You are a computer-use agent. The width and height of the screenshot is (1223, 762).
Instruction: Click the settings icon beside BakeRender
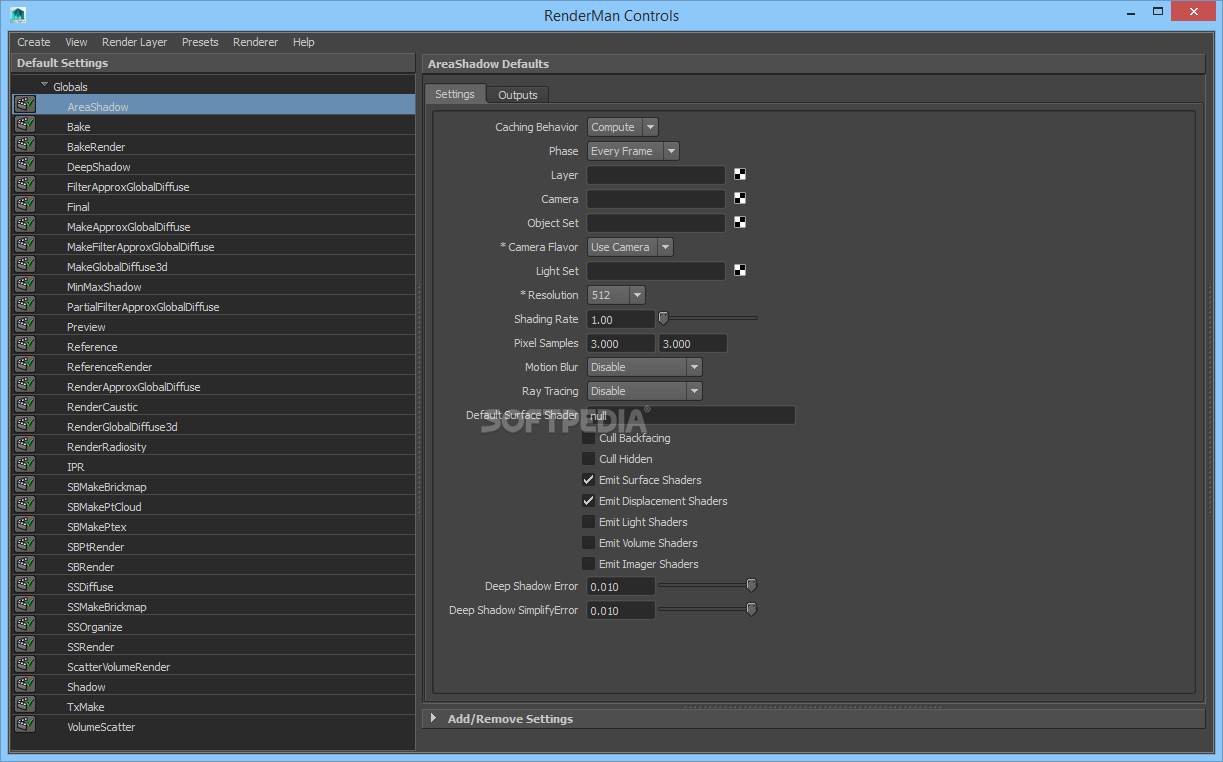(x=25, y=144)
